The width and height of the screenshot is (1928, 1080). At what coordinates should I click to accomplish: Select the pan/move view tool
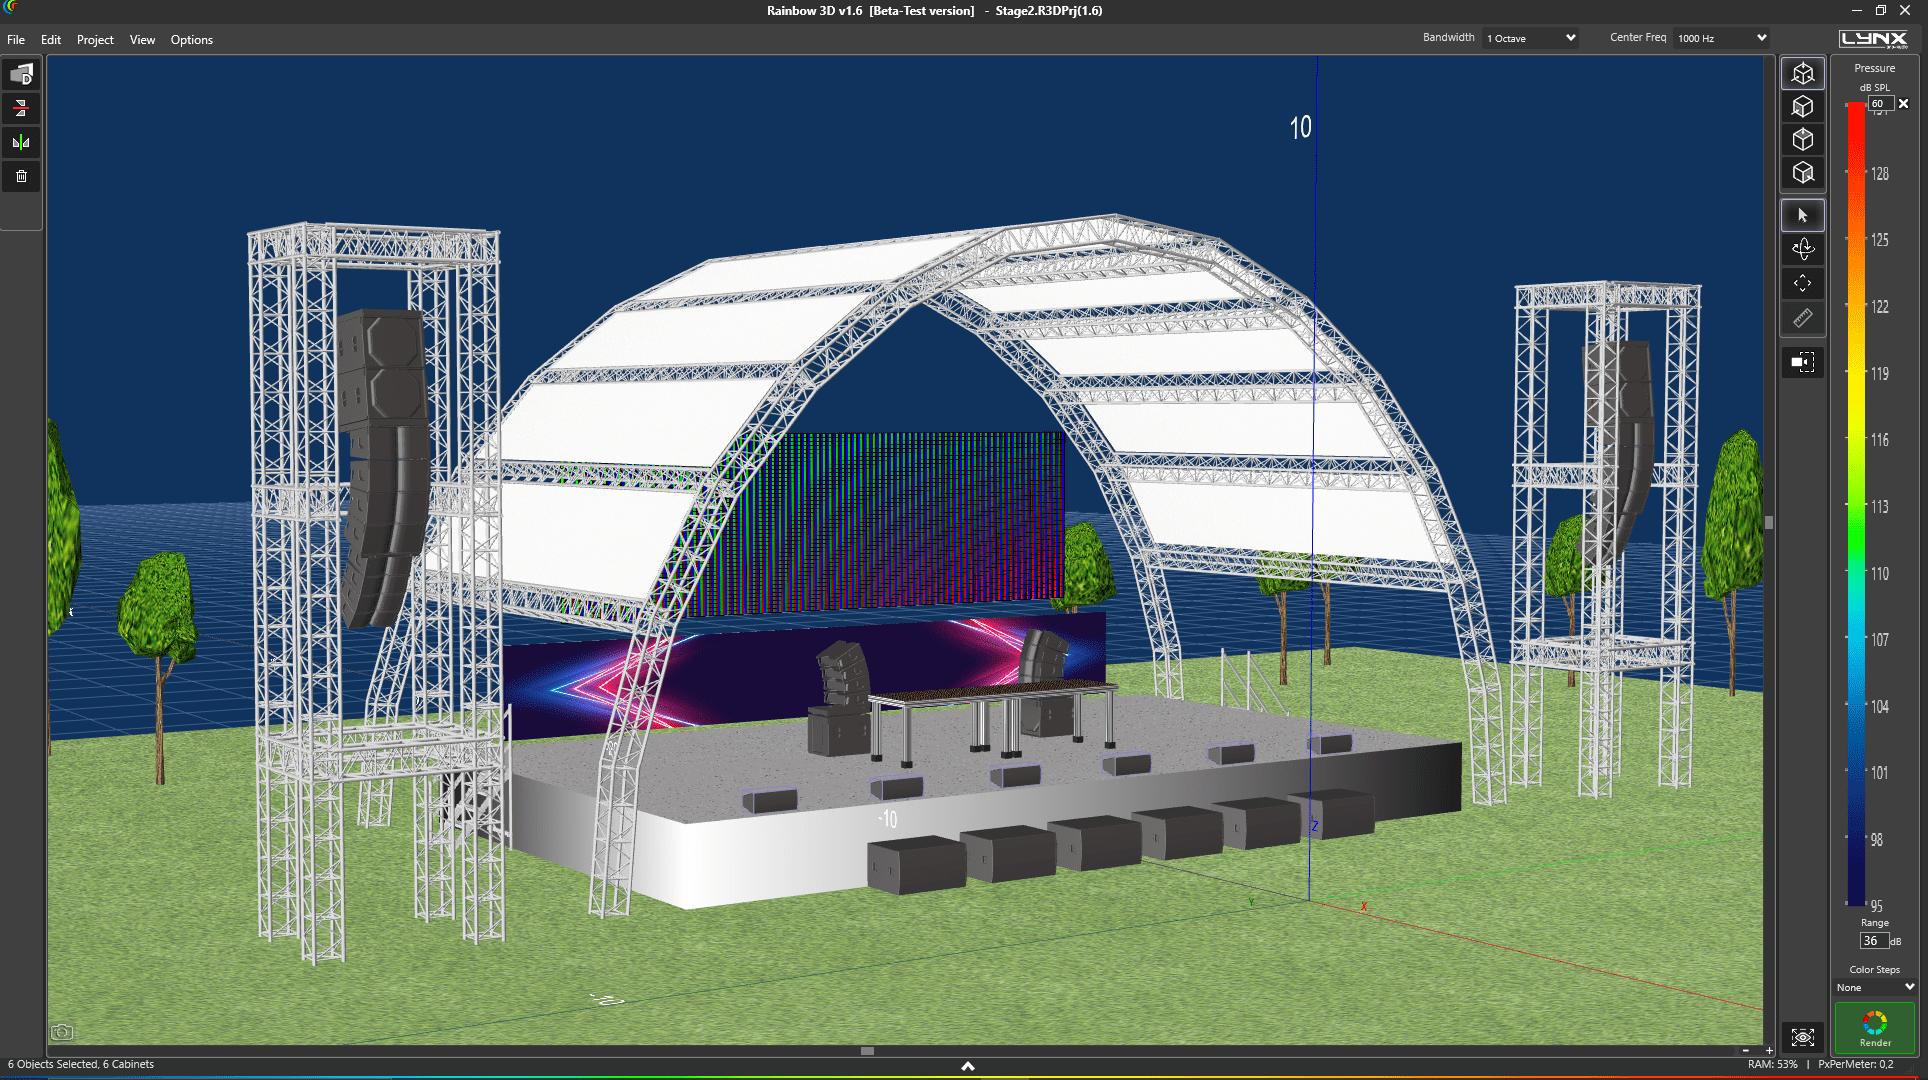1802,284
